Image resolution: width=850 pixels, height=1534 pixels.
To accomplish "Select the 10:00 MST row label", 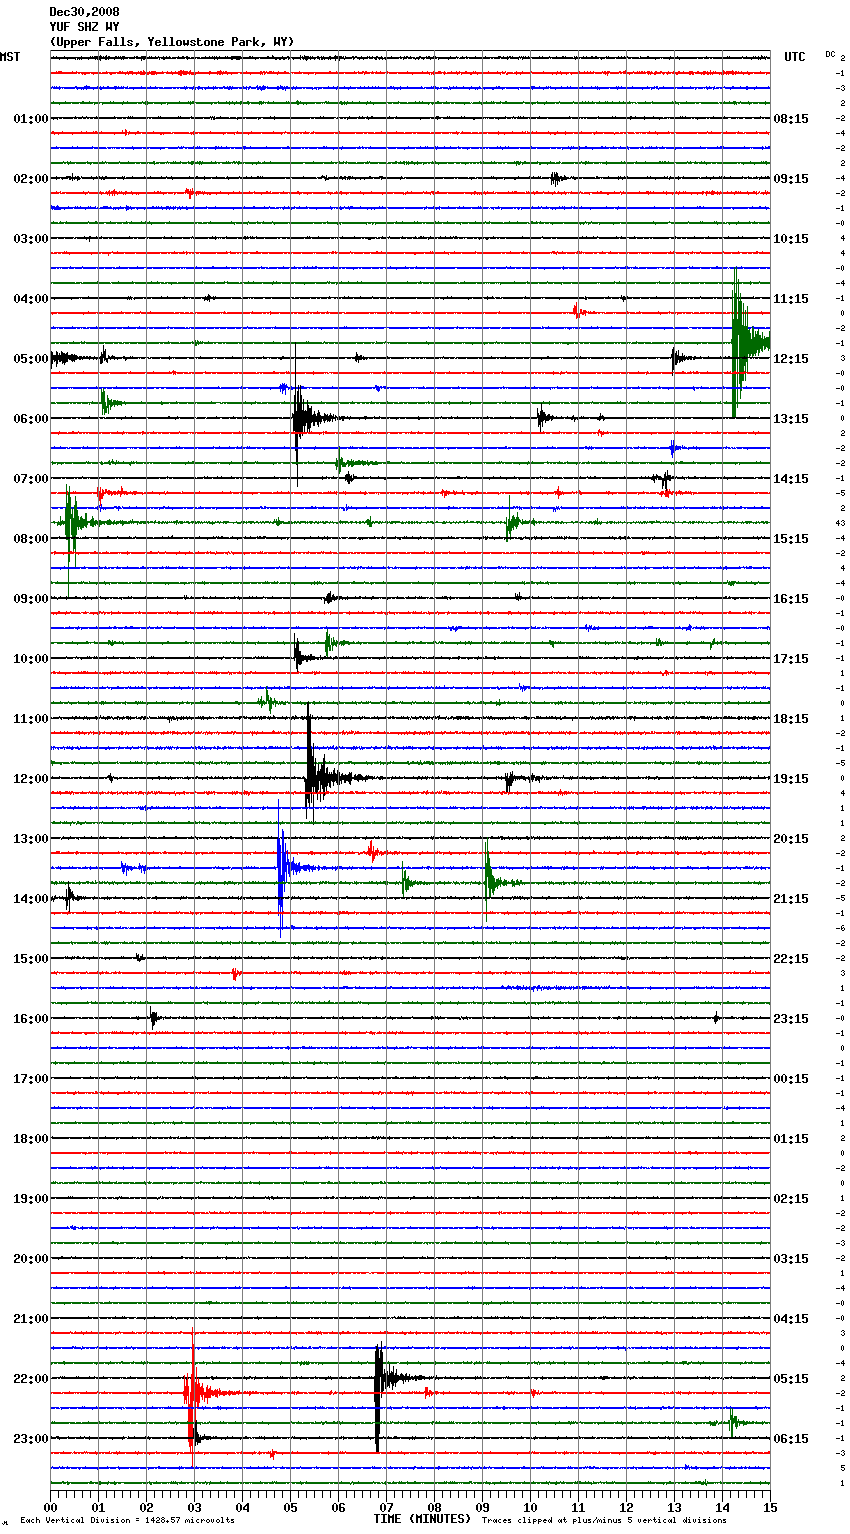I will [x=30, y=659].
